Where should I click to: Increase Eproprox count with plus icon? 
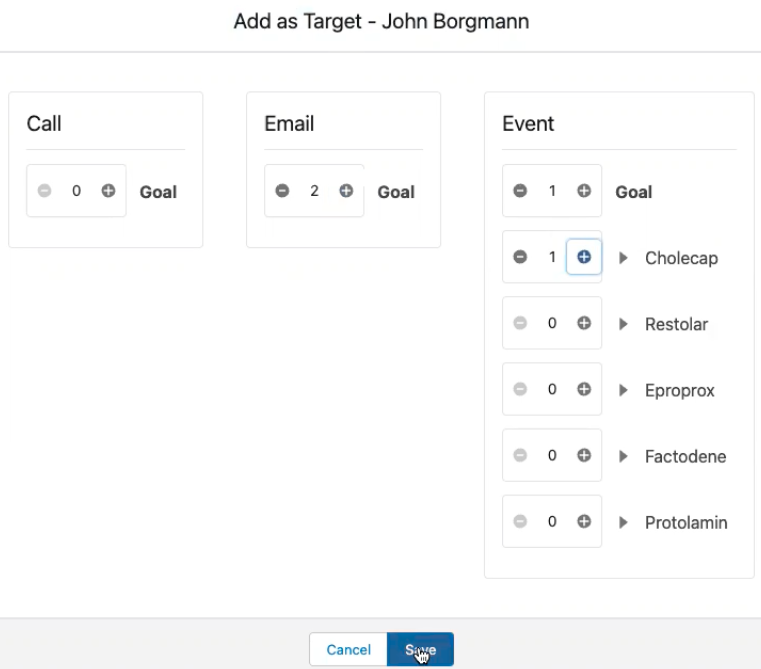pos(584,389)
